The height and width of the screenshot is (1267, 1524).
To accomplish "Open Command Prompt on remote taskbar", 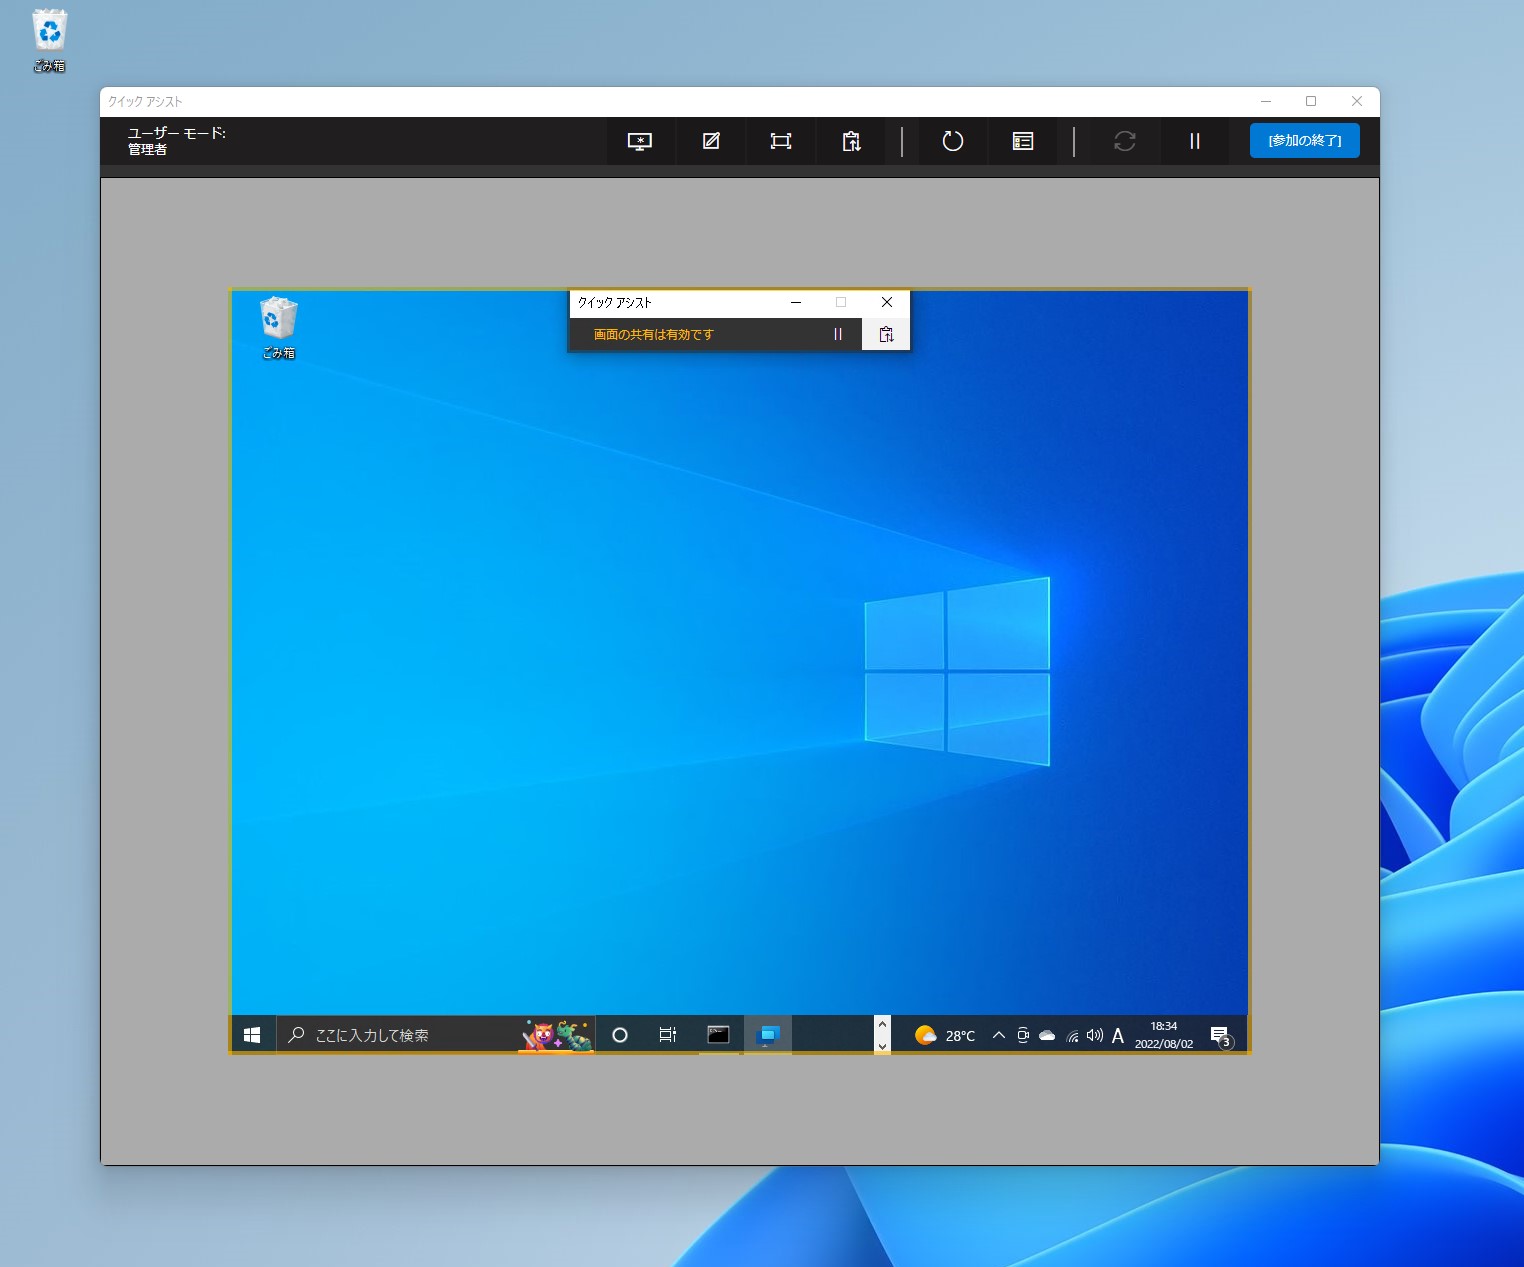I will coord(718,1035).
